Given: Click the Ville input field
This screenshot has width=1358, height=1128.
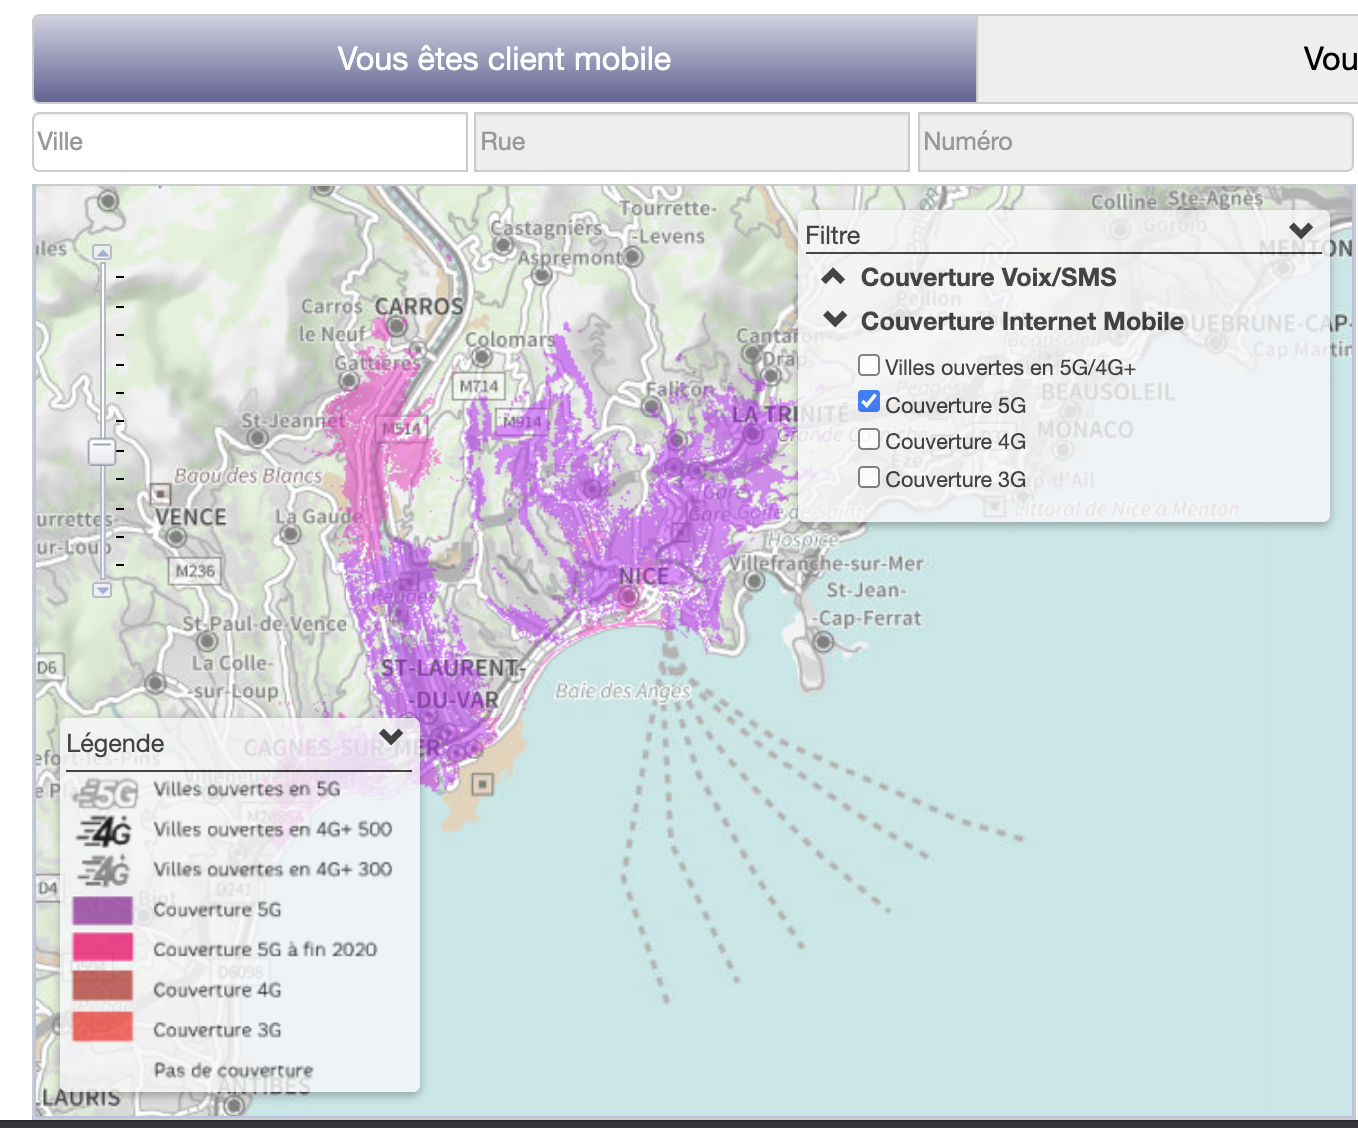Looking at the screenshot, I should point(250,142).
